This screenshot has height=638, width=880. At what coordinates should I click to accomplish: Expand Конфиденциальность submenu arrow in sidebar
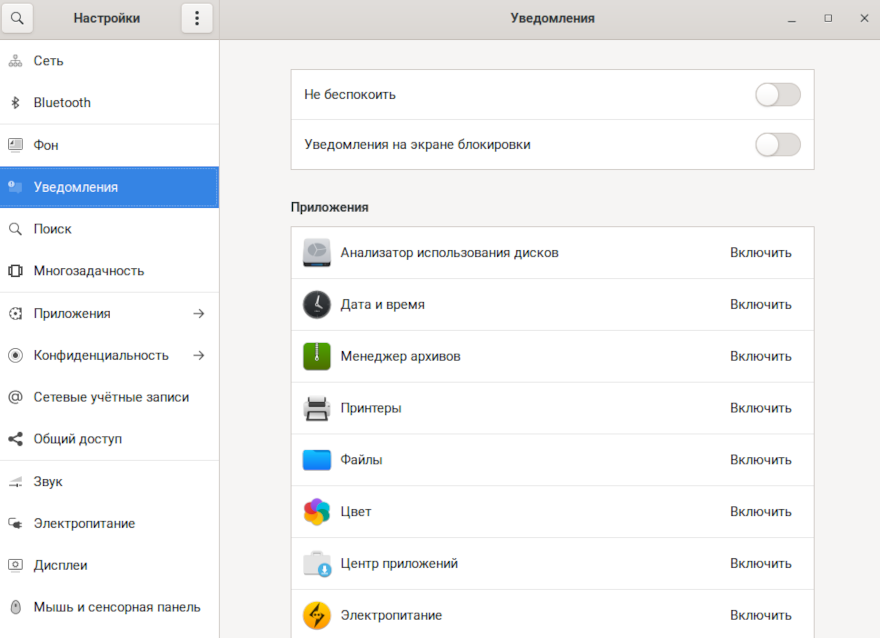click(198, 355)
